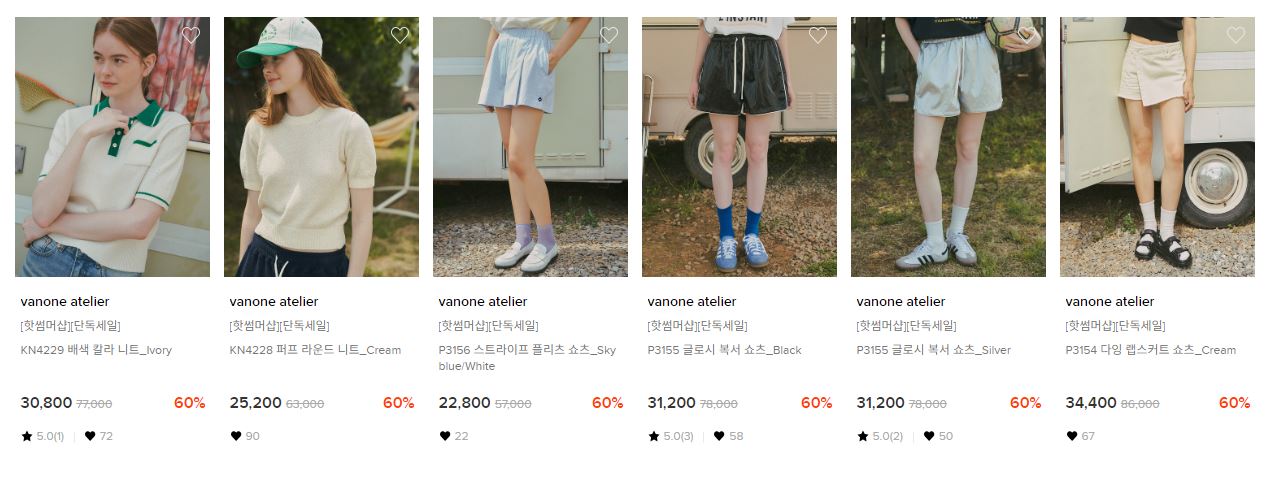
Task: Open P3156 스트라이프 플리츠 쇼츠_Sky blue/White link
Action: pyautogui.click(x=527, y=358)
